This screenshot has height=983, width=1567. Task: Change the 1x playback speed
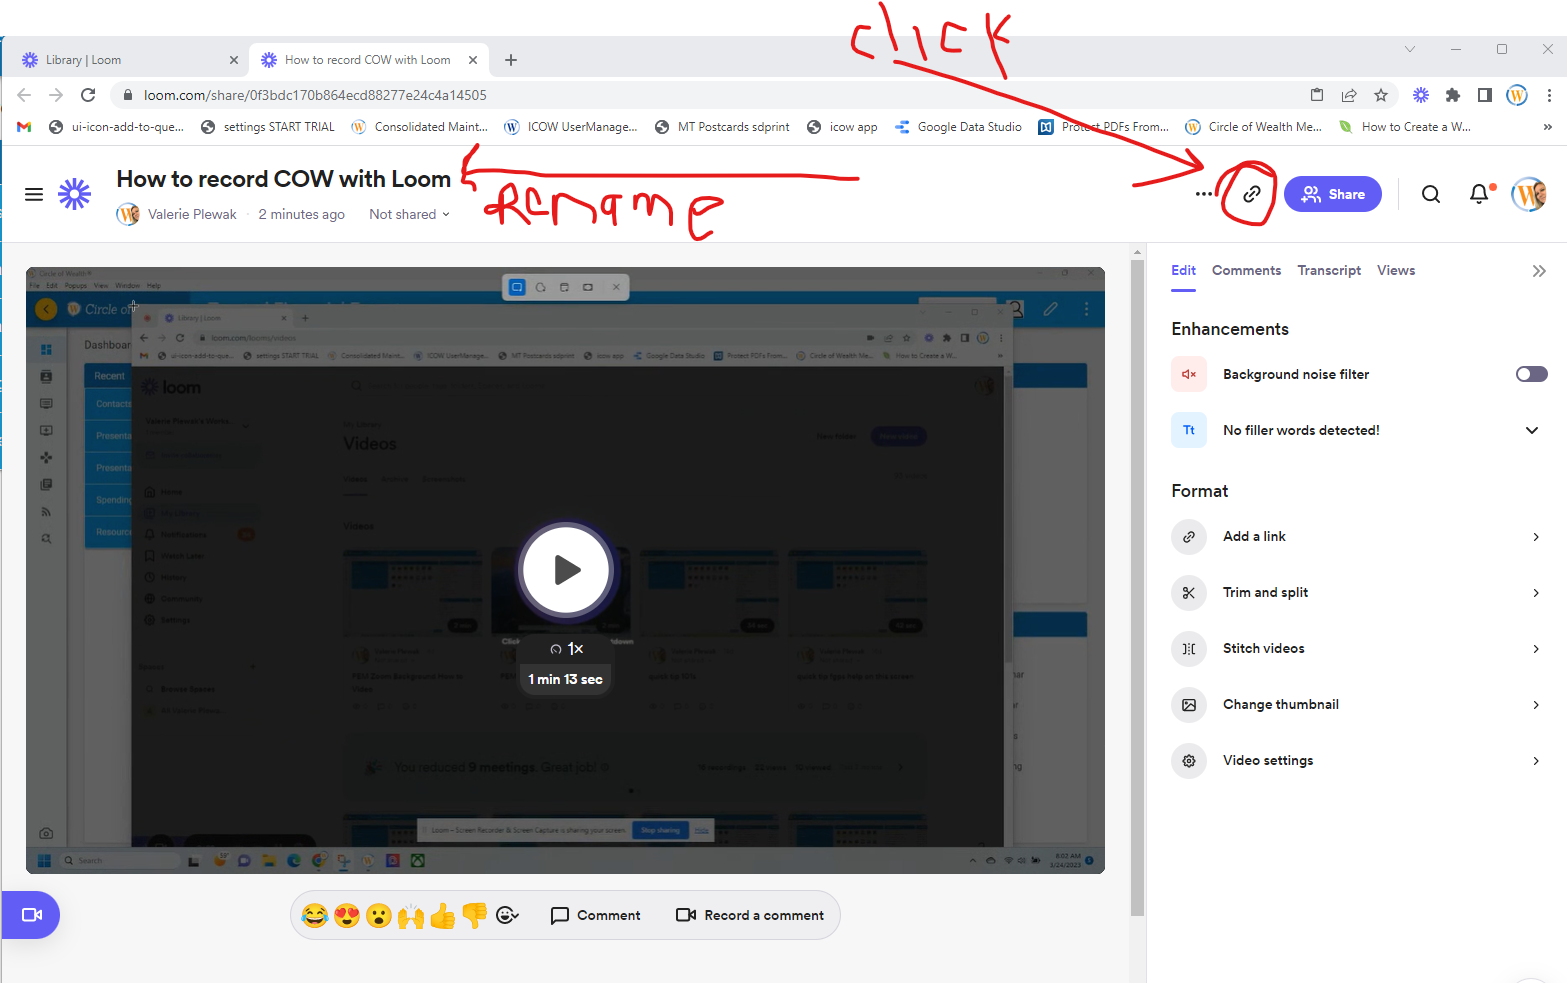click(566, 649)
